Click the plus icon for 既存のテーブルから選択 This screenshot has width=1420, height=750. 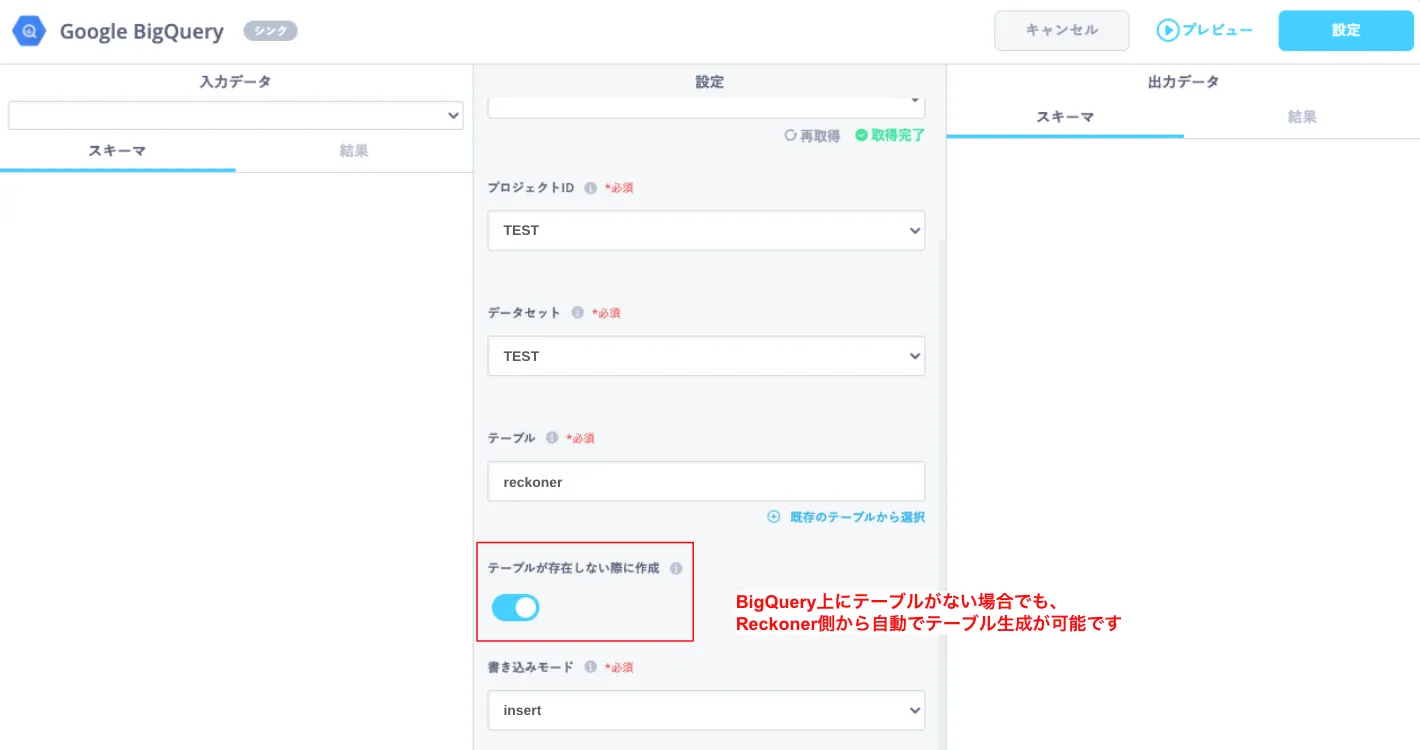tap(773, 517)
